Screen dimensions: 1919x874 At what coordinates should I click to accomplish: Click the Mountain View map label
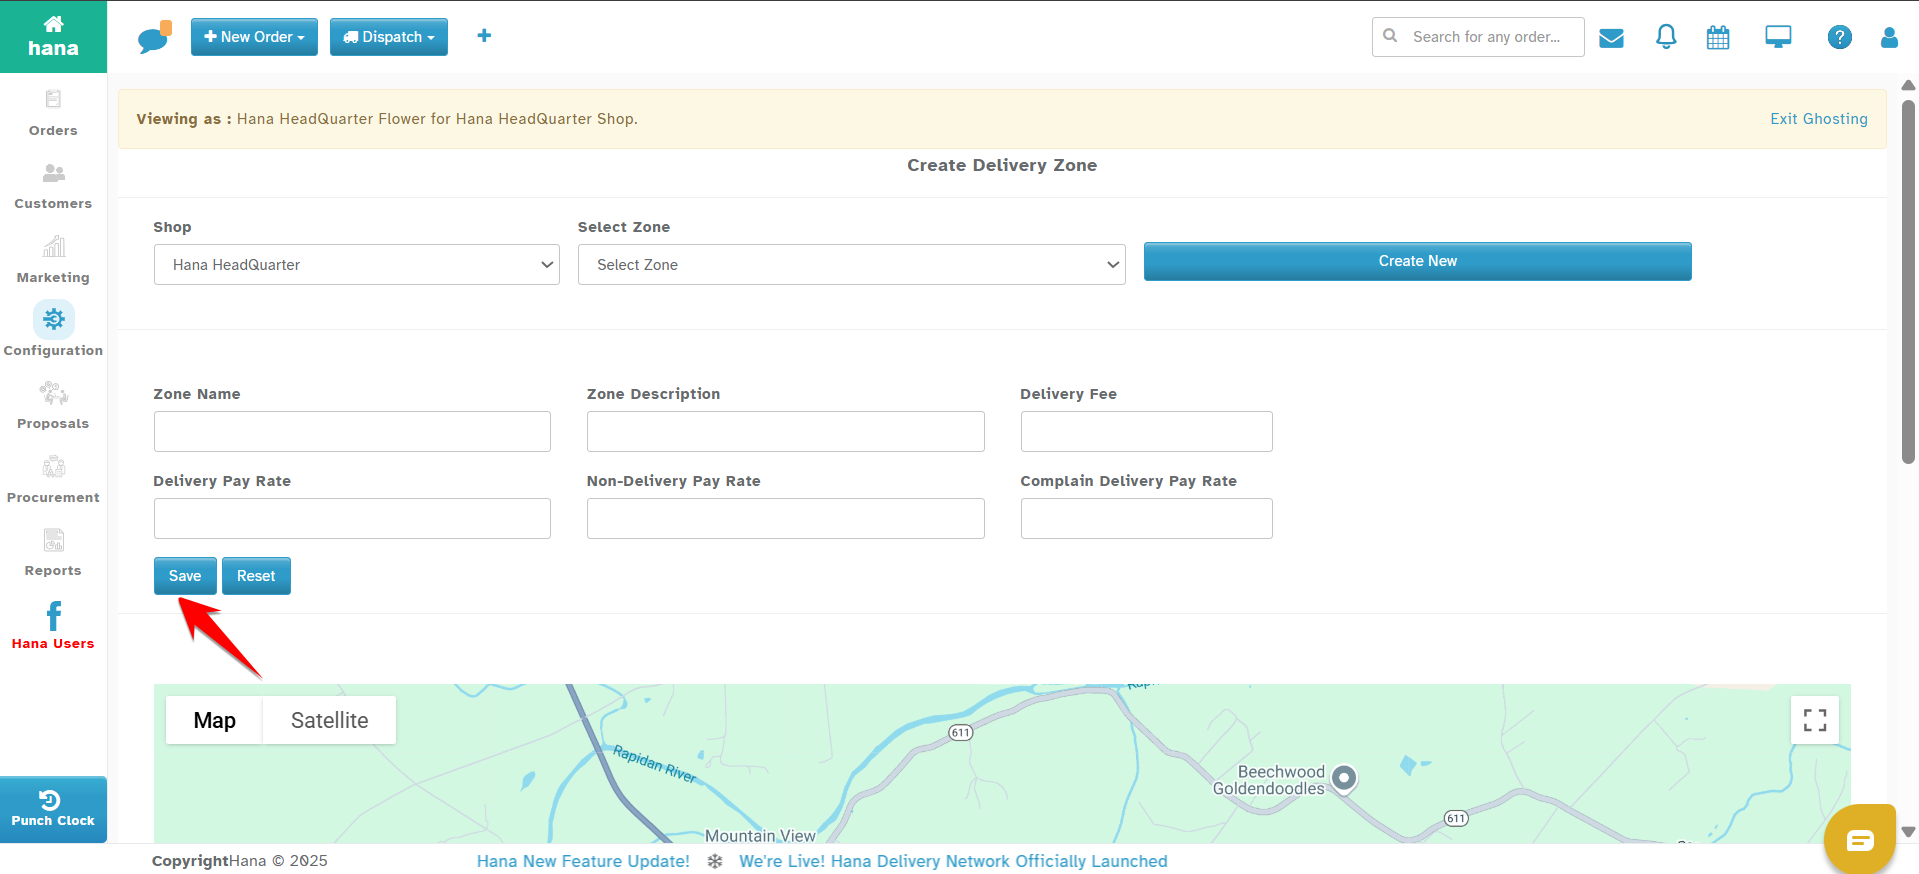[760, 835]
